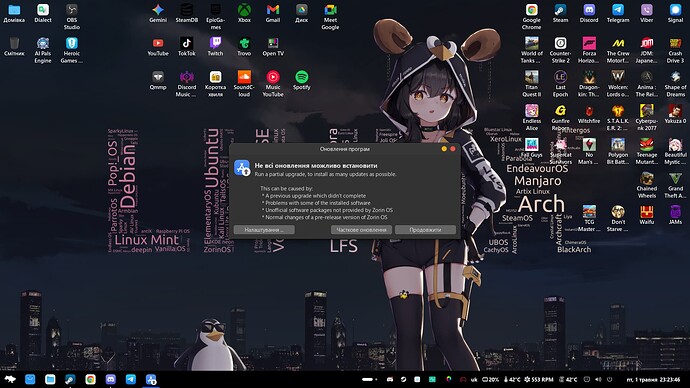Launch the Trovo desktop icon
This screenshot has height=388, width=690.
click(244, 47)
